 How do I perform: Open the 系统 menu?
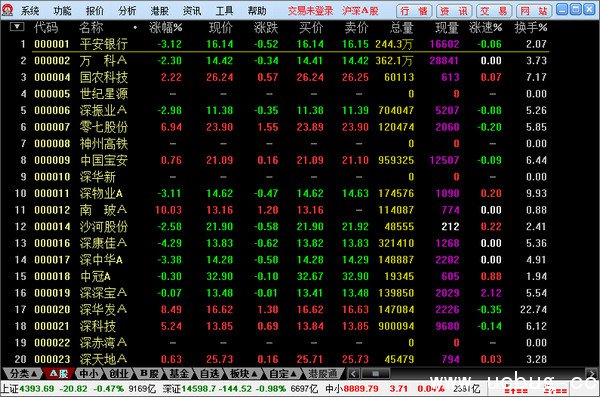(x=30, y=11)
